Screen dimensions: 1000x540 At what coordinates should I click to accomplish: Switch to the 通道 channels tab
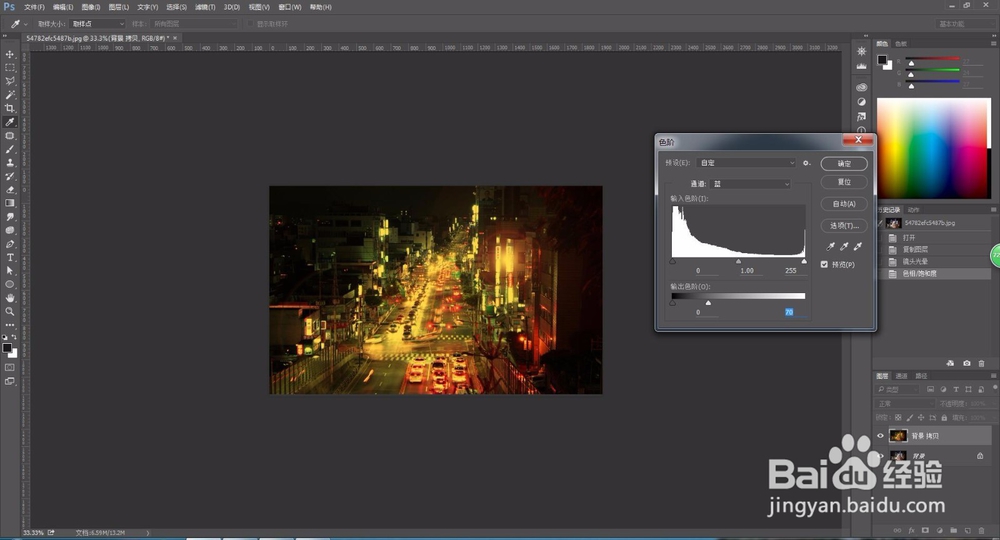pyautogui.click(x=901, y=376)
